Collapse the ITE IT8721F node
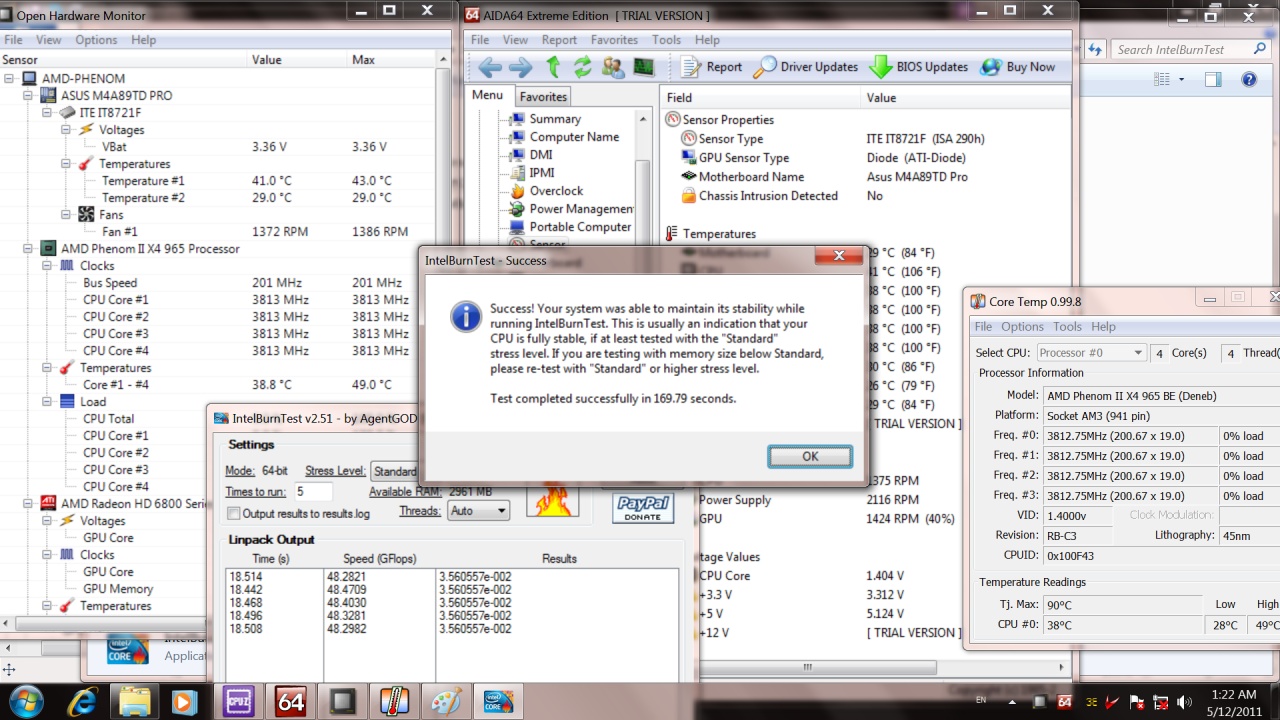The height and width of the screenshot is (720, 1280). (47, 112)
